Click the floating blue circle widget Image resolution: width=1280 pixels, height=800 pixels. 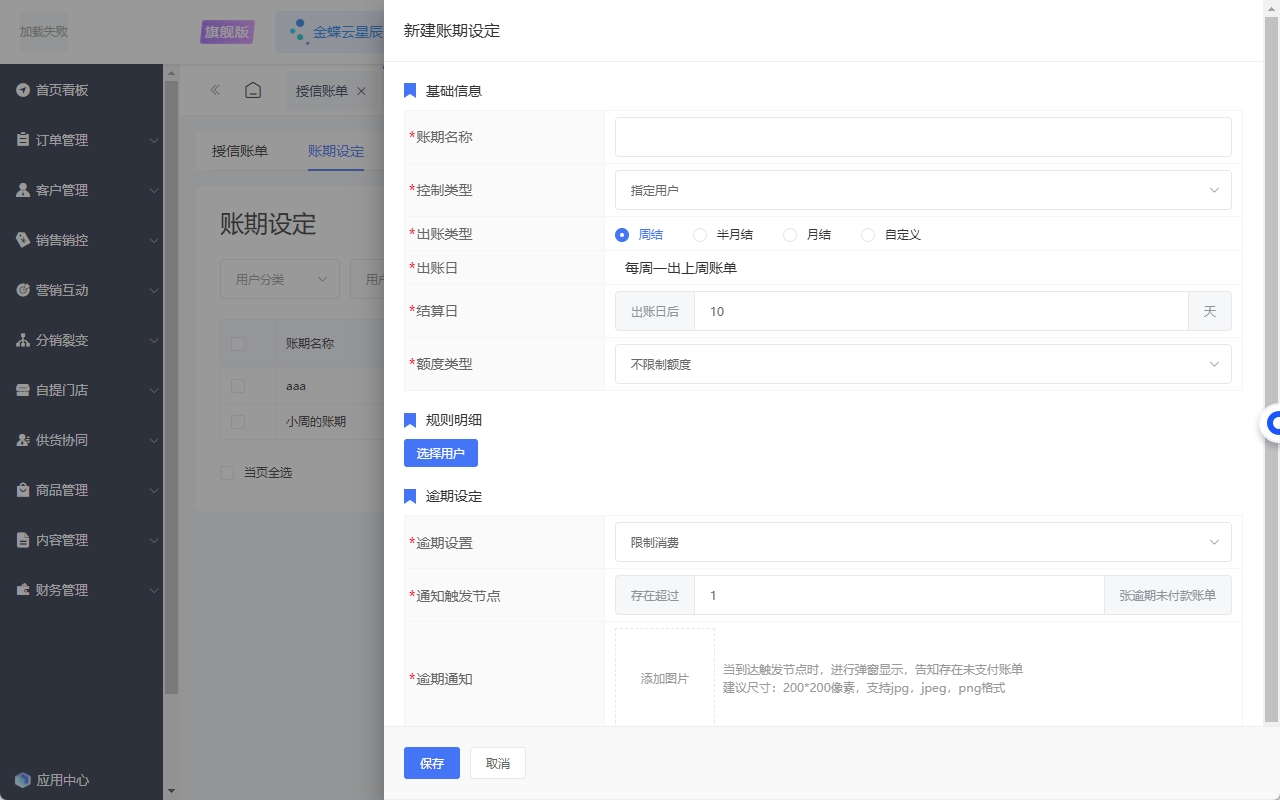[1270, 424]
